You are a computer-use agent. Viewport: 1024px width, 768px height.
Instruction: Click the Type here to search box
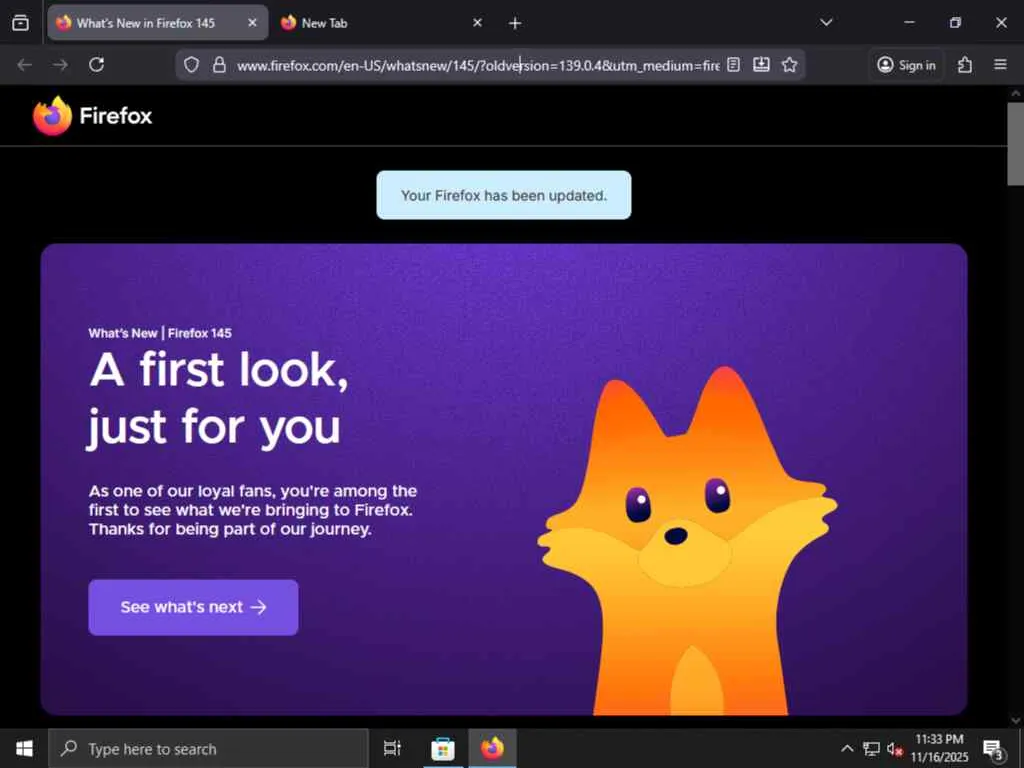point(208,748)
